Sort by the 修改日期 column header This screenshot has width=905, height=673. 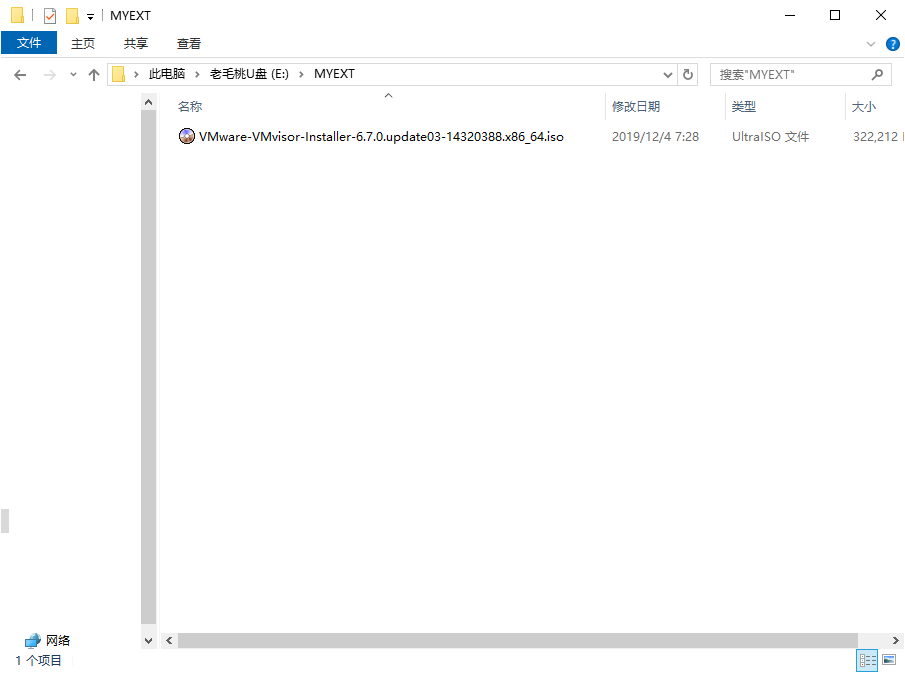coord(635,107)
